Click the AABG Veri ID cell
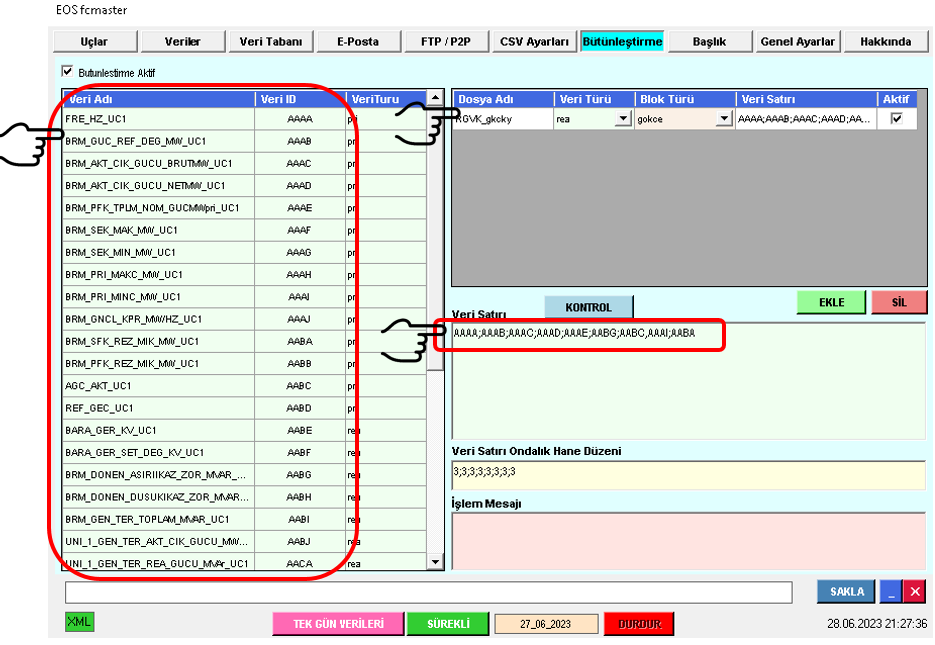 coord(299,475)
